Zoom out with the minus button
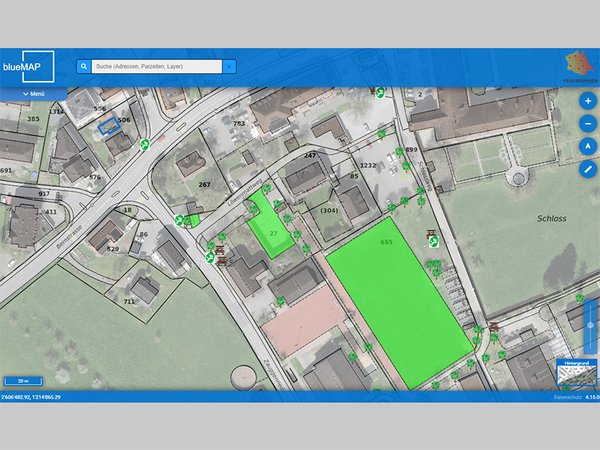Screen dimensions: 600x450 pyautogui.click(x=588, y=124)
